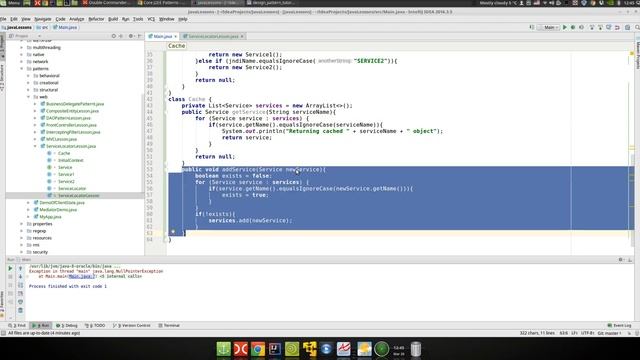Click UTF-8 encoding in status bar
Screen dimensions: 640x360
[587, 333]
